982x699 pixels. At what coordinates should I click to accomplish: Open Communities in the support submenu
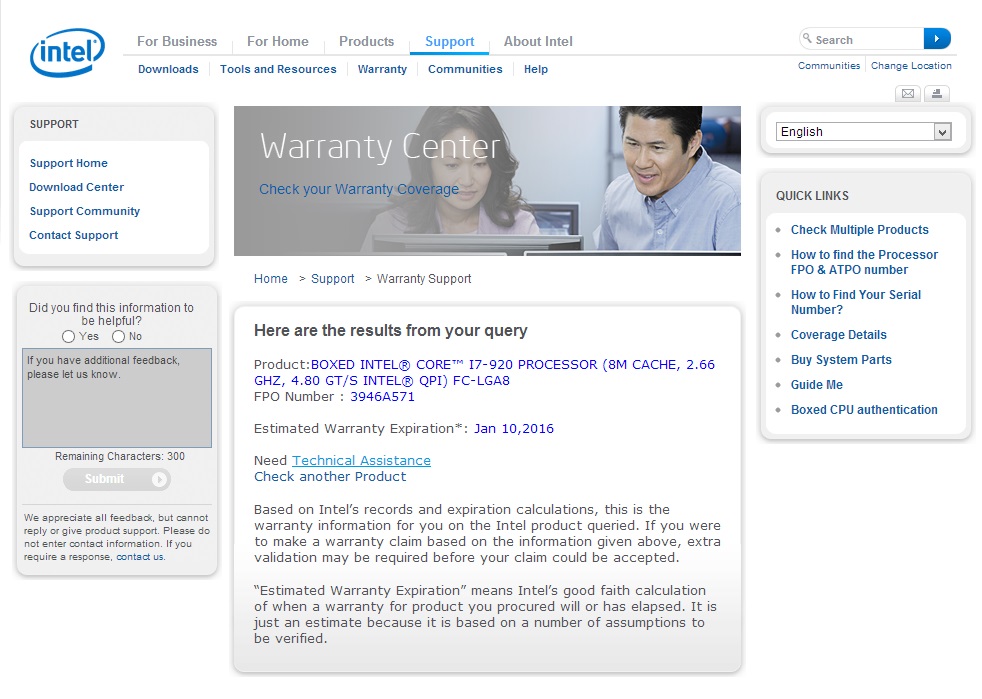465,69
